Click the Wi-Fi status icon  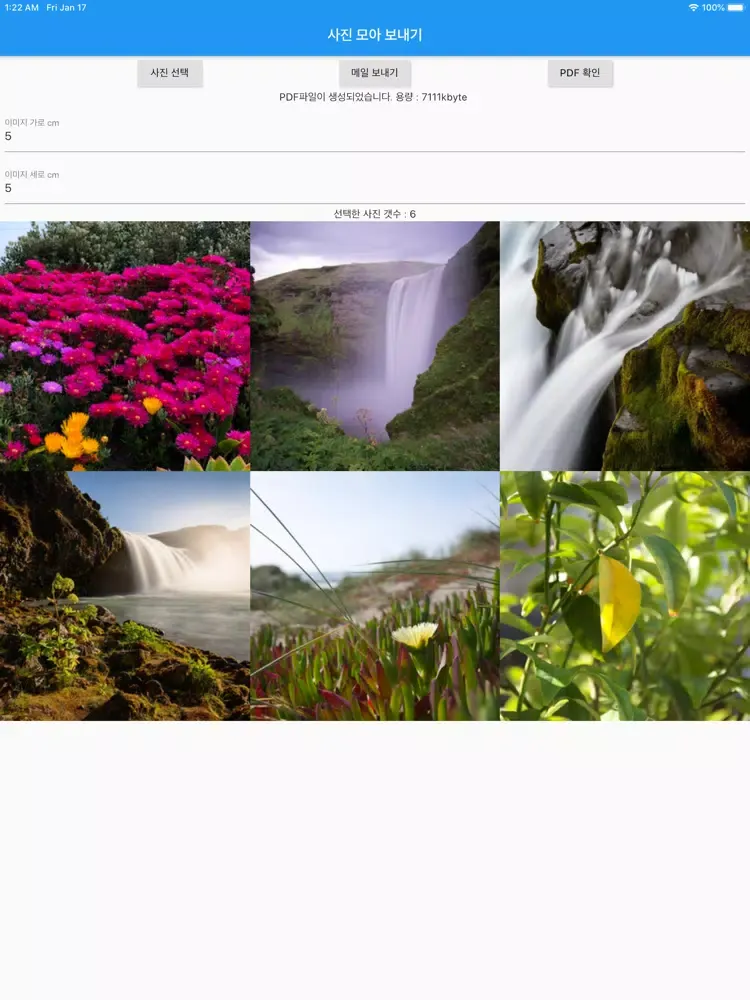point(693,7)
